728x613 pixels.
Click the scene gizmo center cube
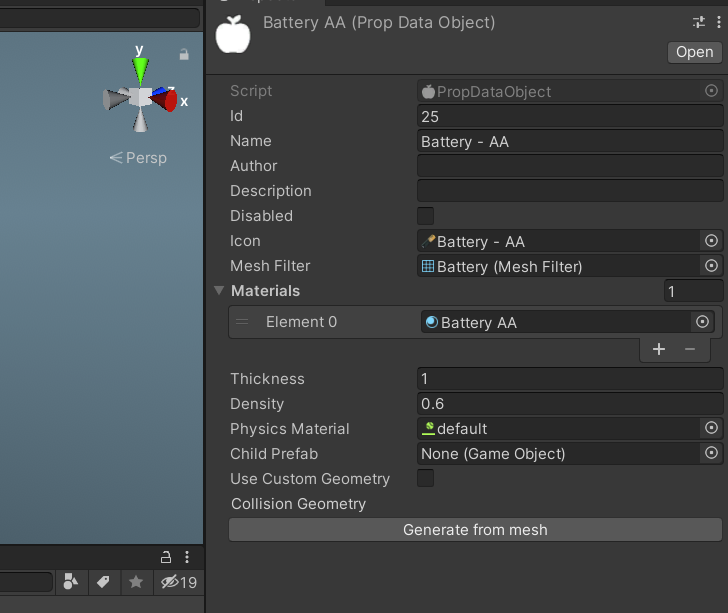pyautogui.click(x=140, y=97)
